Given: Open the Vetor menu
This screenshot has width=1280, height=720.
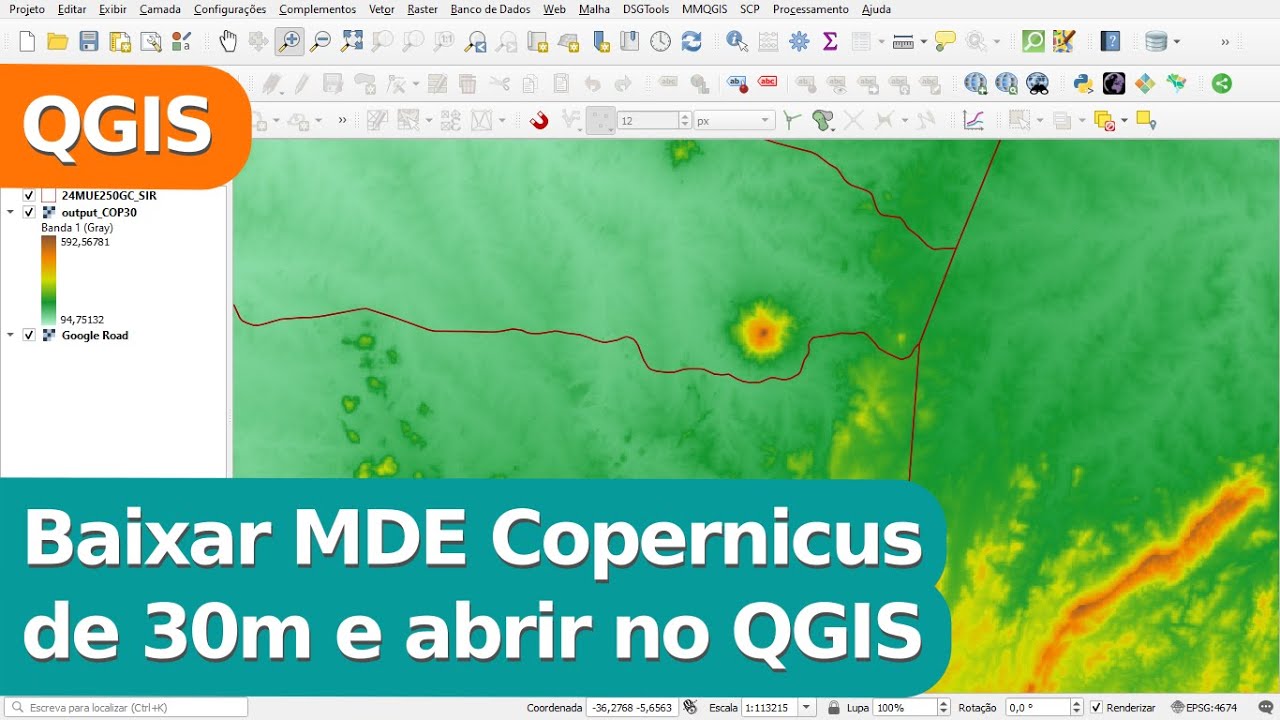Looking at the screenshot, I should click(x=381, y=9).
